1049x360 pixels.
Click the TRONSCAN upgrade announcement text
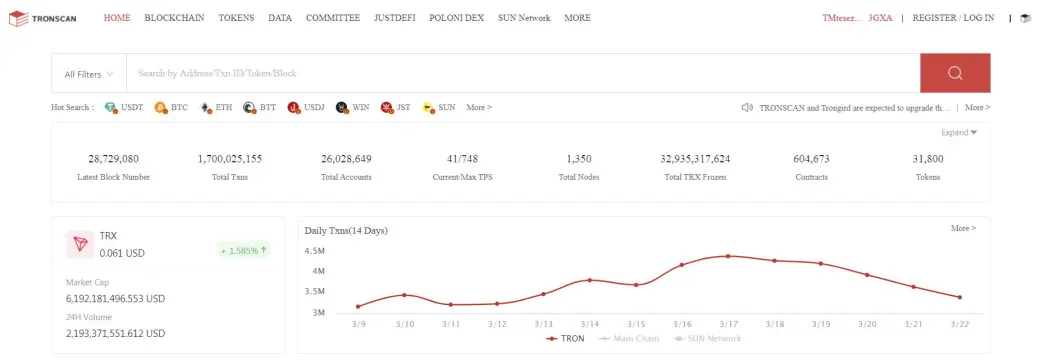coord(854,107)
